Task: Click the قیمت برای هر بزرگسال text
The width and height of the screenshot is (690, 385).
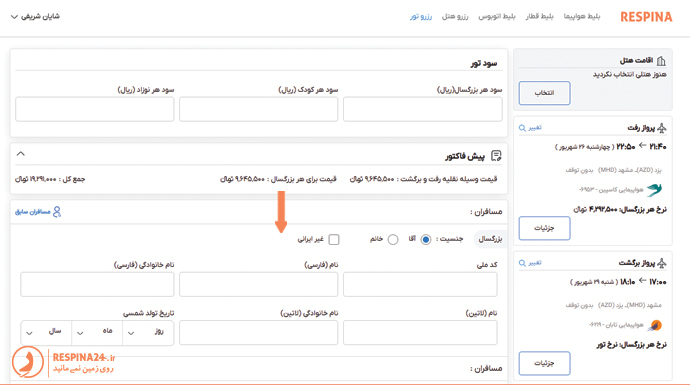Action: [x=278, y=179]
